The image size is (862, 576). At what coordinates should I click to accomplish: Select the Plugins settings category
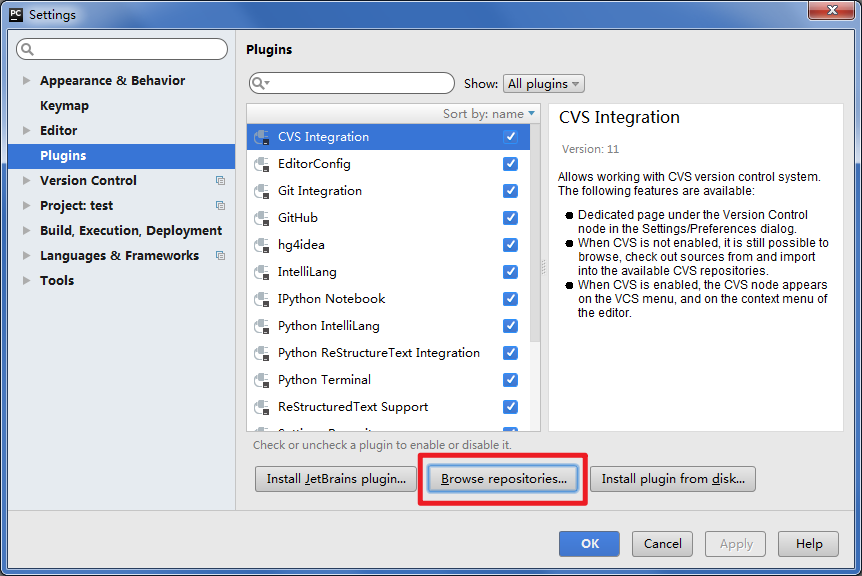pos(121,156)
